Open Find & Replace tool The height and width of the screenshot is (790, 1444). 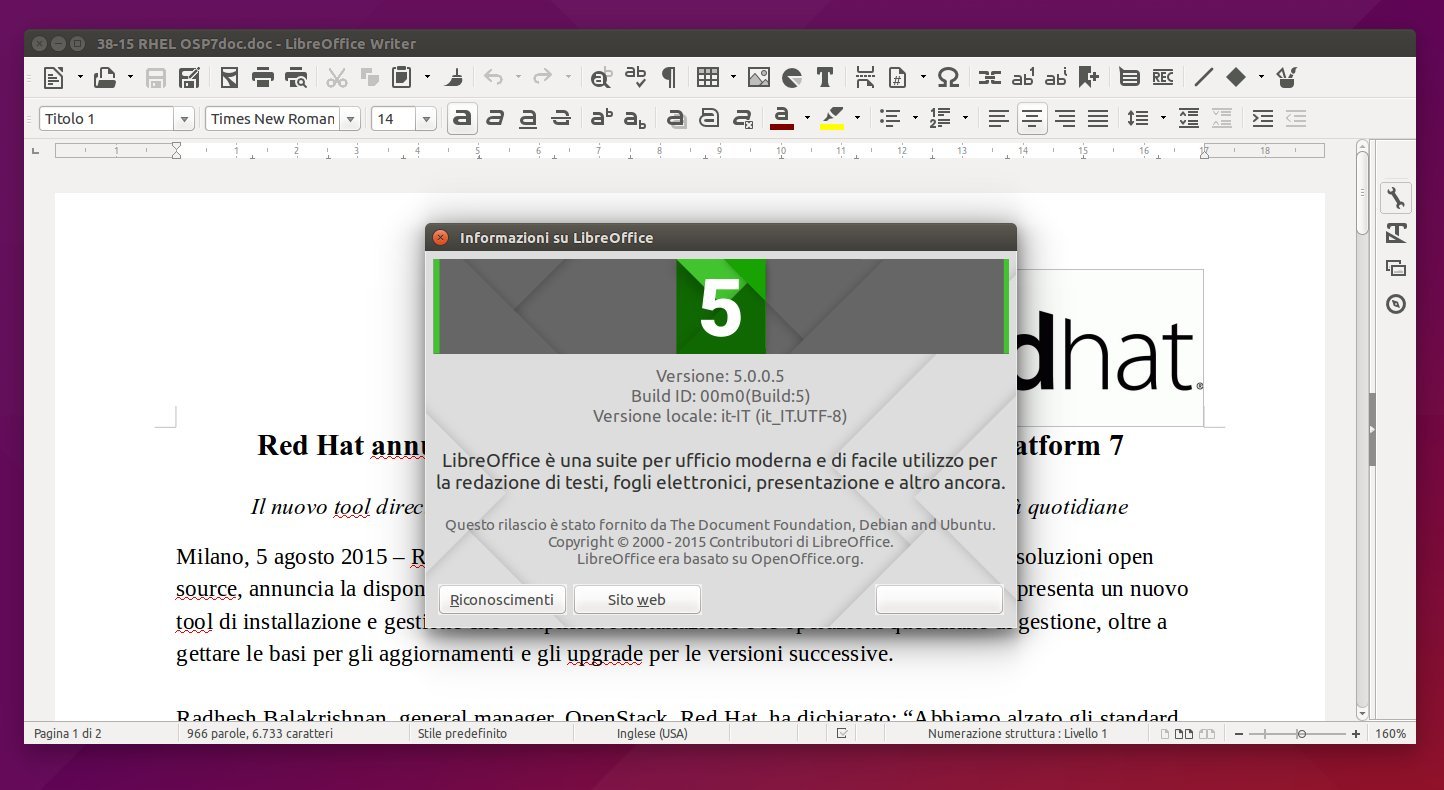[x=600, y=77]
